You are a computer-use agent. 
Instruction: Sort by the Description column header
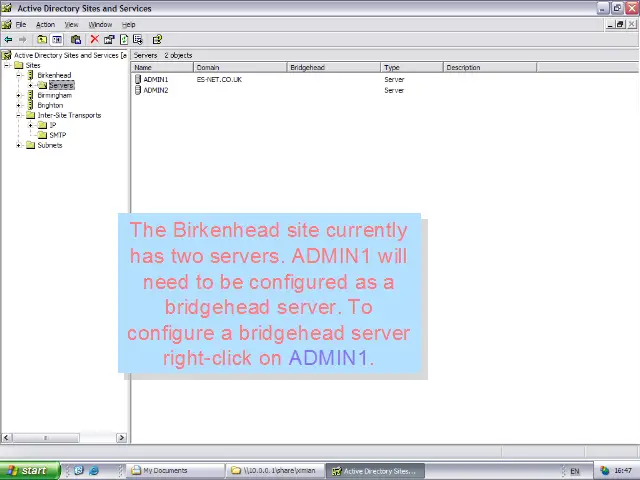coord(490,67)
